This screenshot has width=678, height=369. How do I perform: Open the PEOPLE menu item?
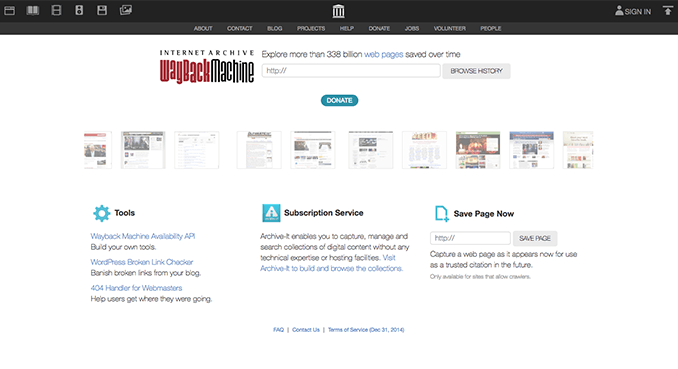point(491,29)
